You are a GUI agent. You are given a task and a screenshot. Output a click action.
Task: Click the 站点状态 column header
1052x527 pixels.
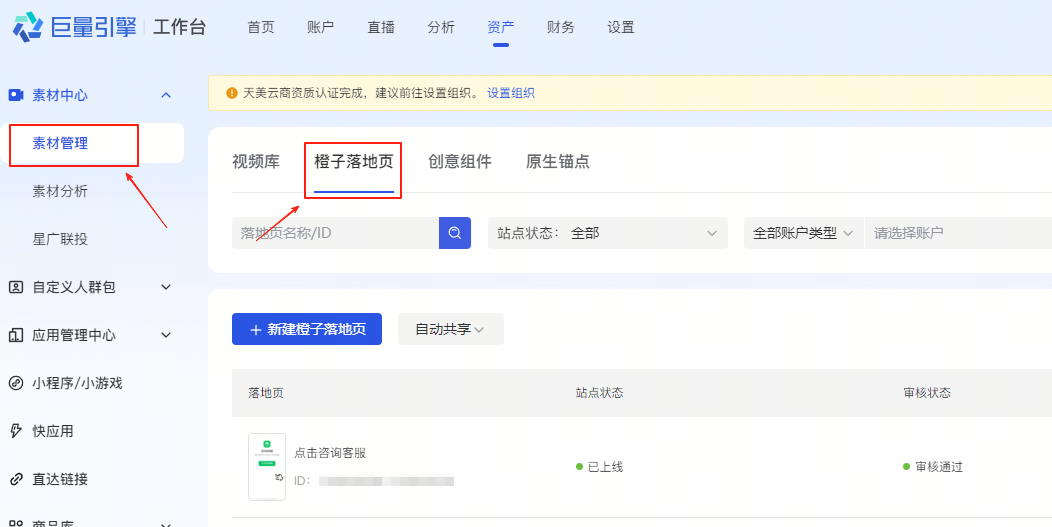[x=600, y=393]
